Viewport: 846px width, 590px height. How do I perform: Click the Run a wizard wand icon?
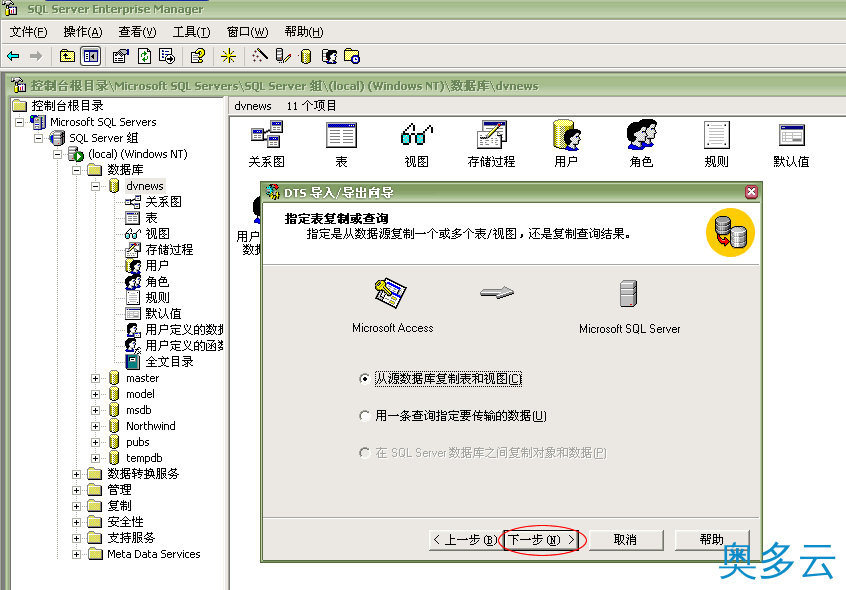[x=260, y=56]
